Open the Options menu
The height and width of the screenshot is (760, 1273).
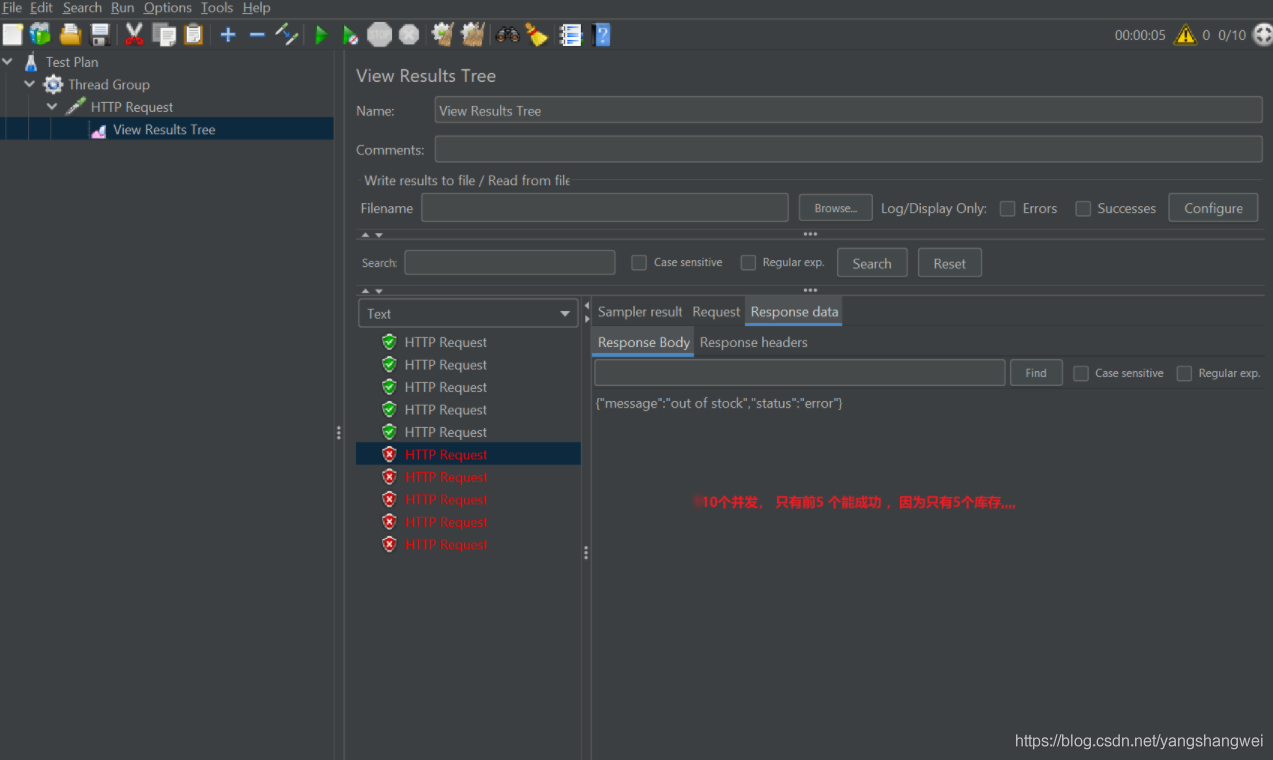[x=167, y=8]
